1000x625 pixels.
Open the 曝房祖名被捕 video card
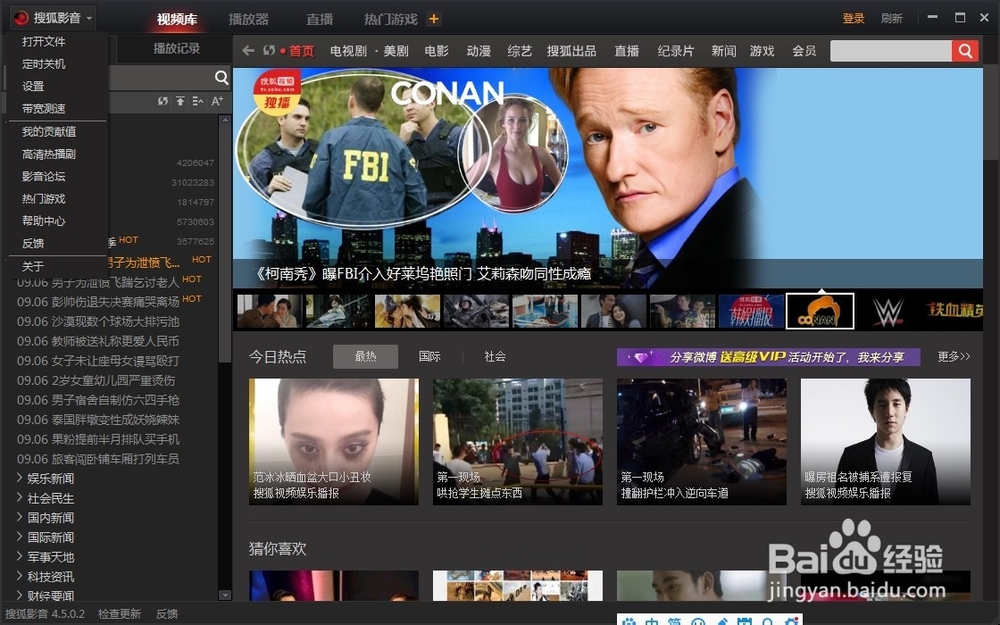click(x=885, y=441)
